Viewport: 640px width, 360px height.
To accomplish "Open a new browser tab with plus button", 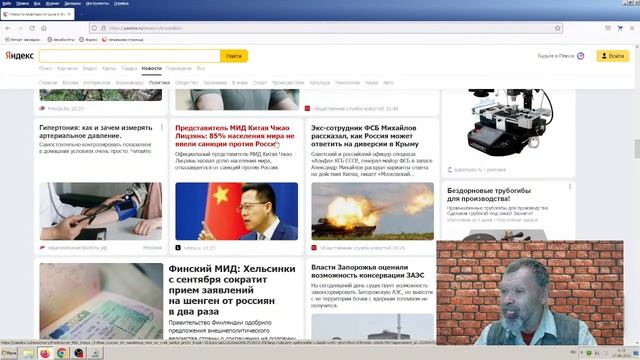I will coord(81,14).
